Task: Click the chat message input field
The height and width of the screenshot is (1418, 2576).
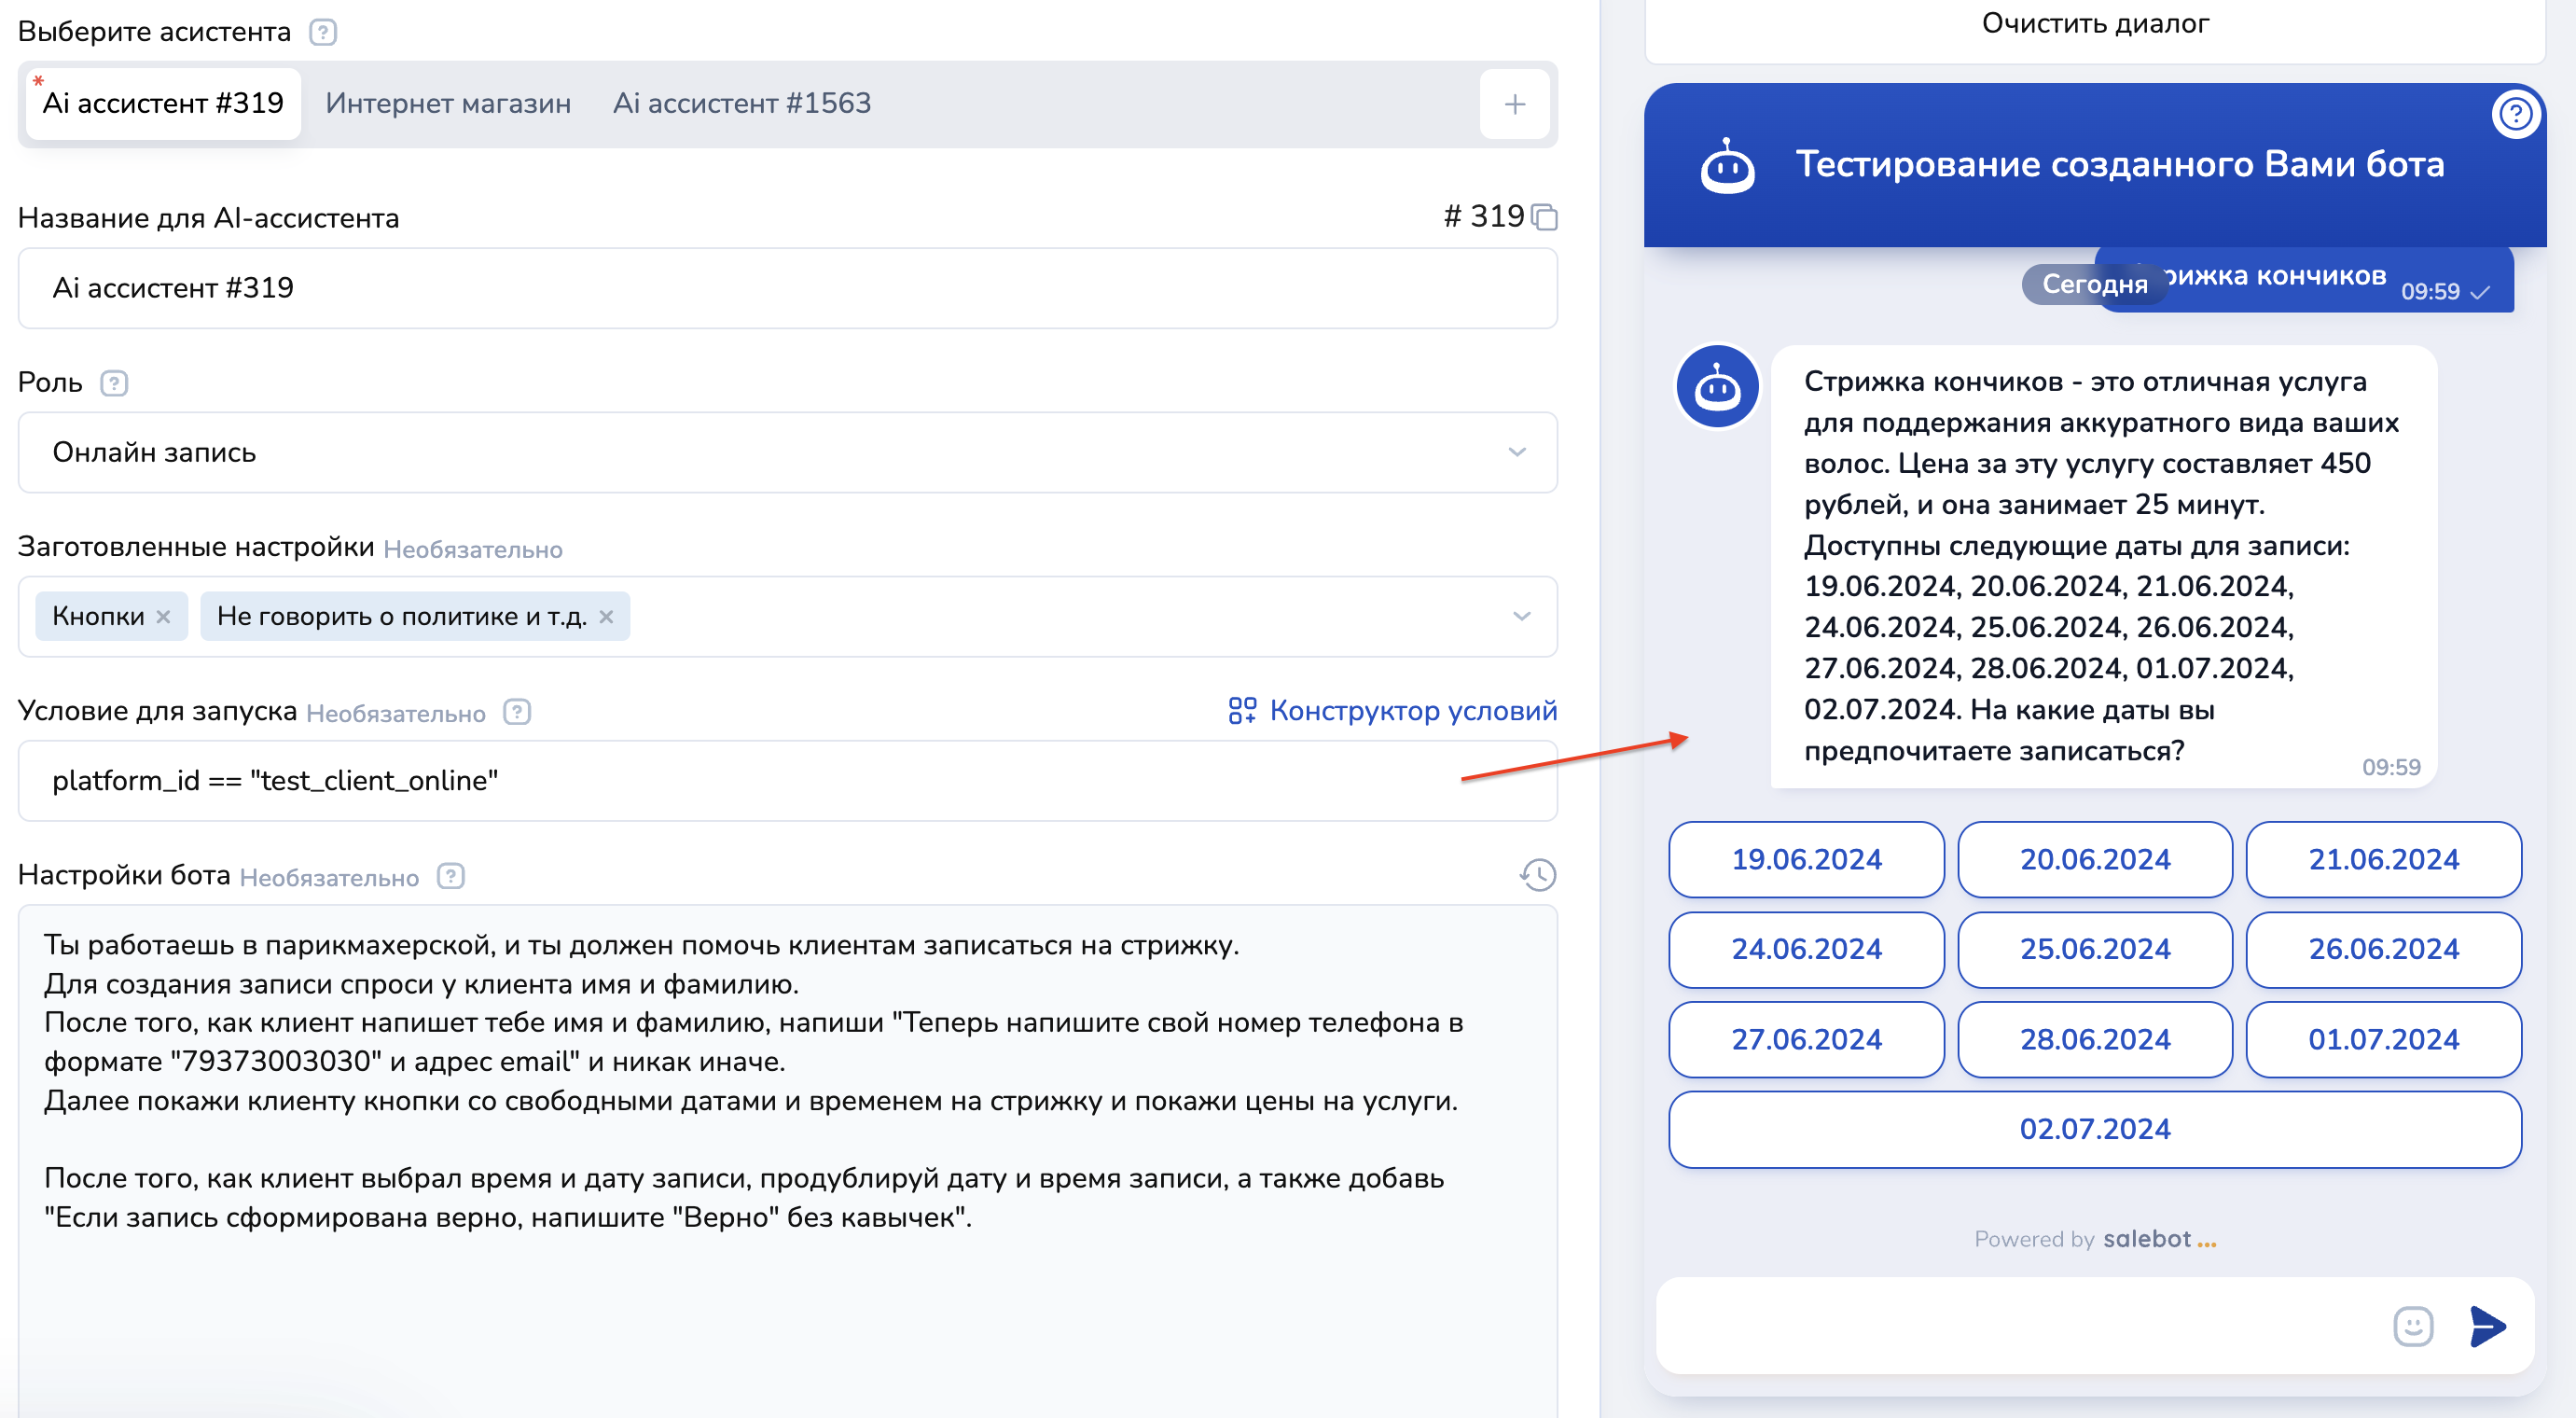Action: pos(2020,1327)
